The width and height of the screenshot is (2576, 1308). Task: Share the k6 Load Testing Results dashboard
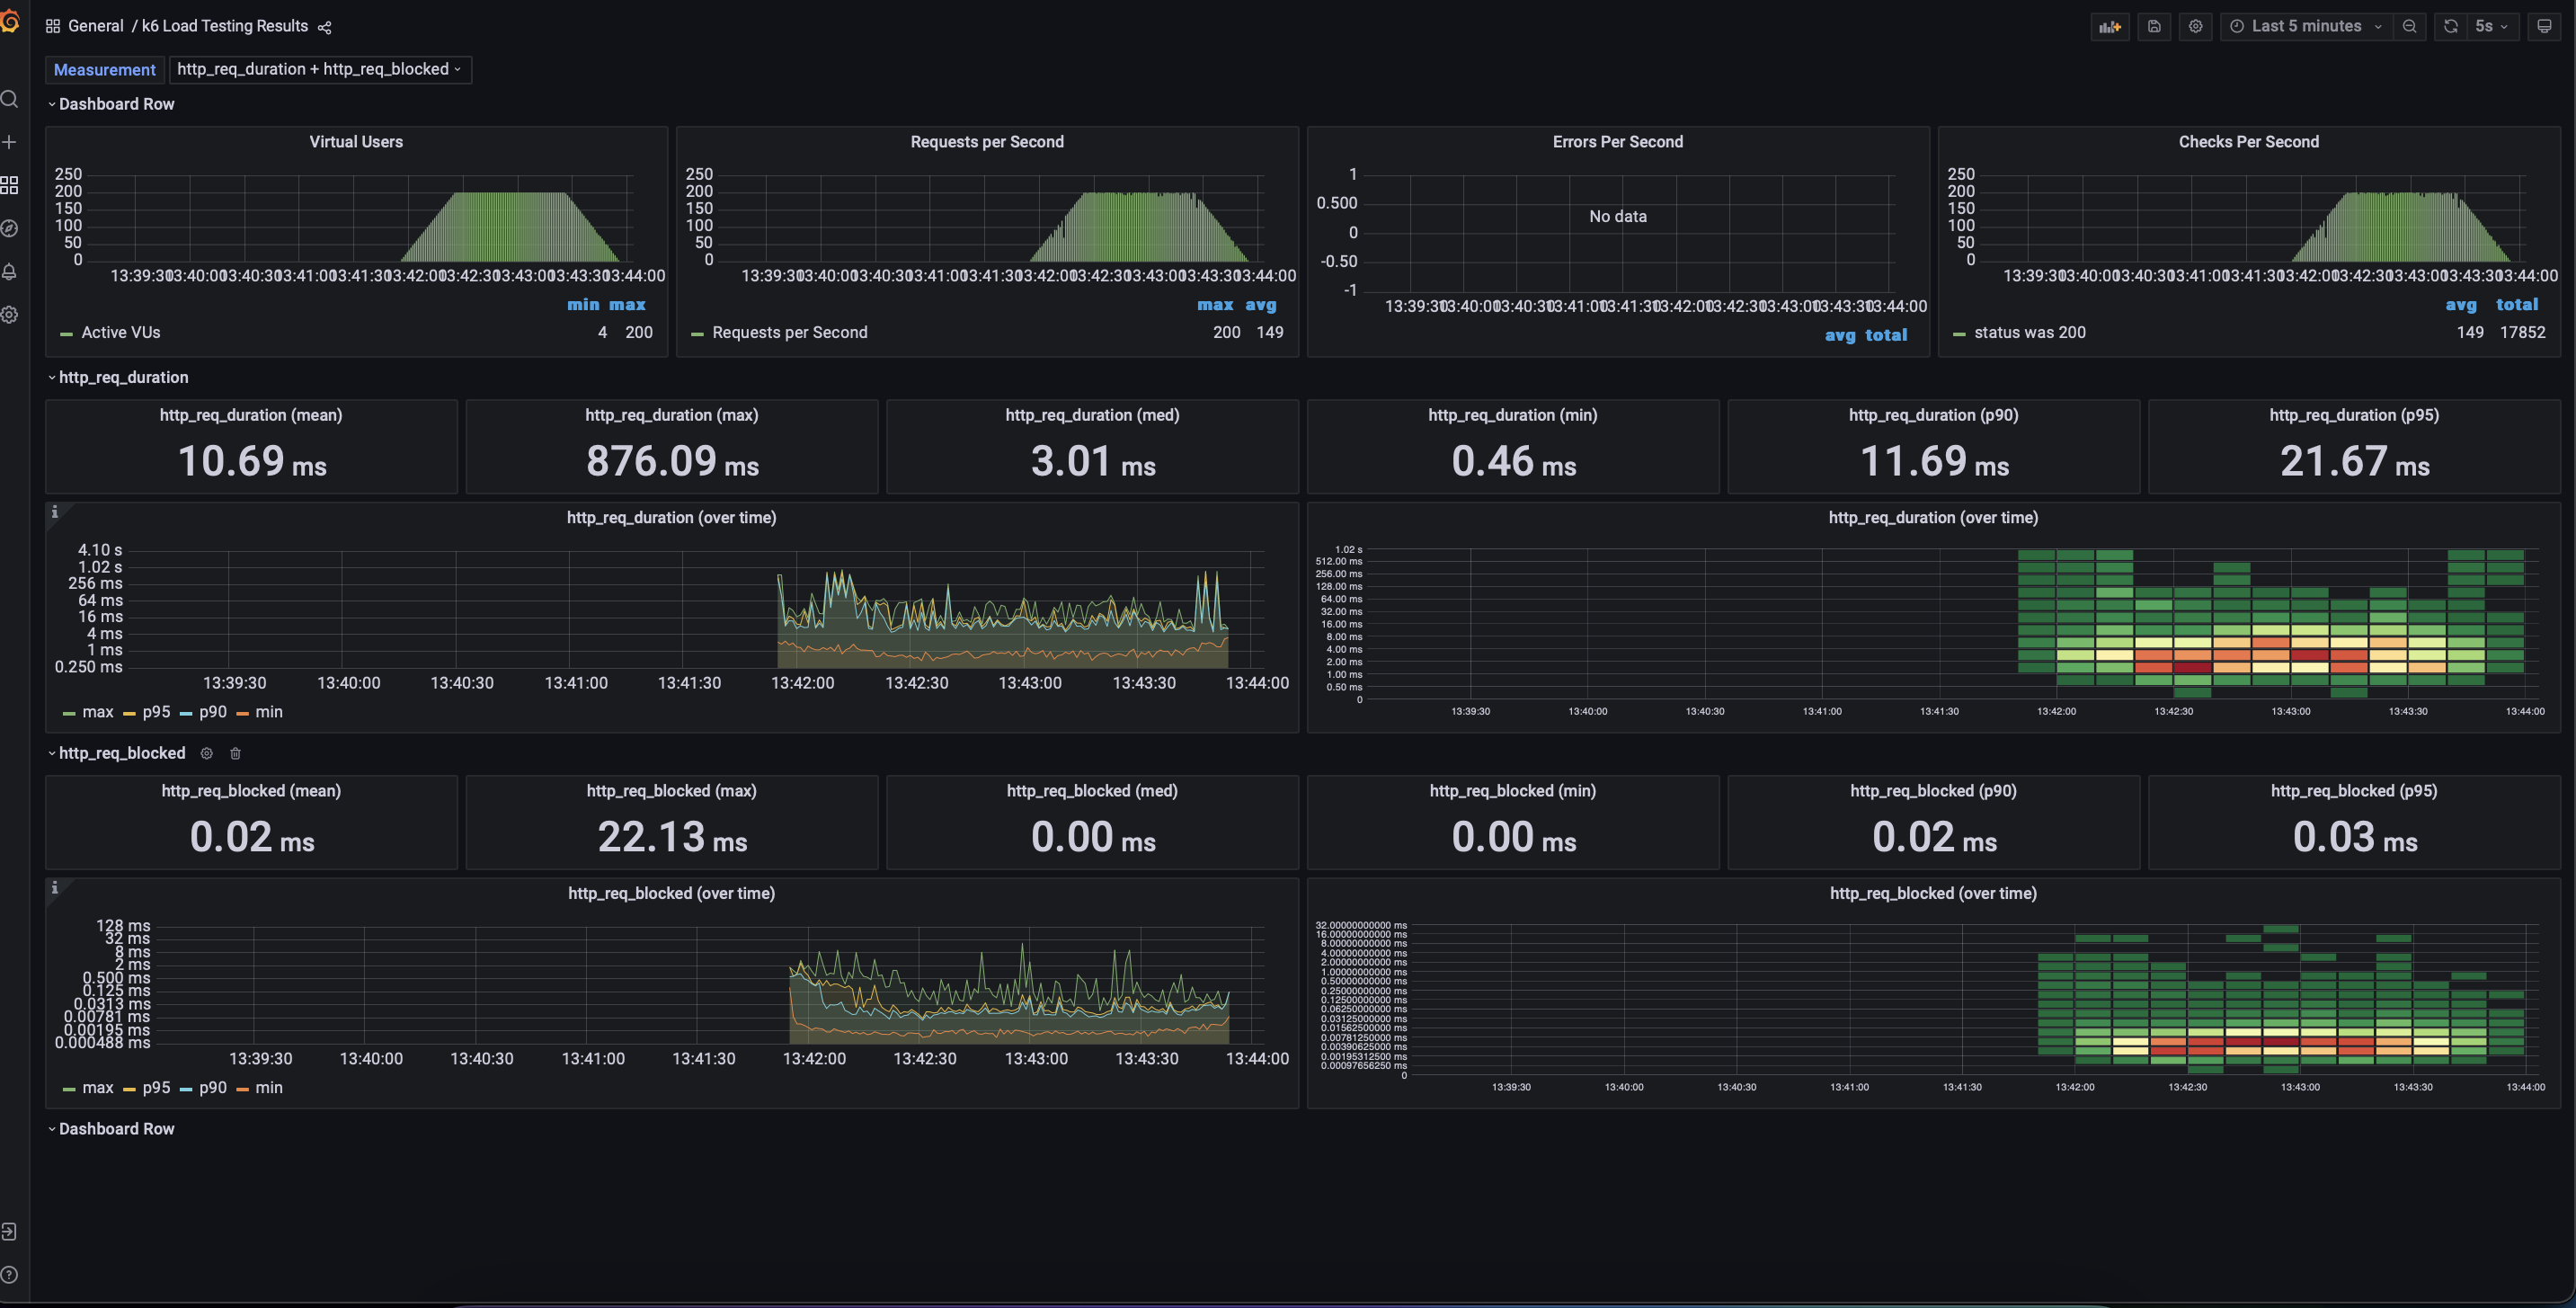click(324, 27)
